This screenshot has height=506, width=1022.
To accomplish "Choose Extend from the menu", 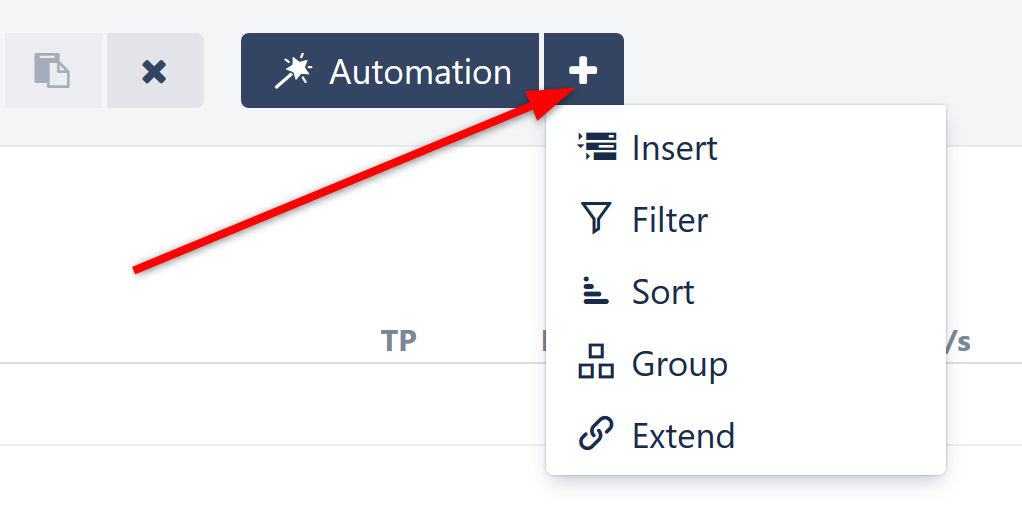I will (x=683, y=436).
